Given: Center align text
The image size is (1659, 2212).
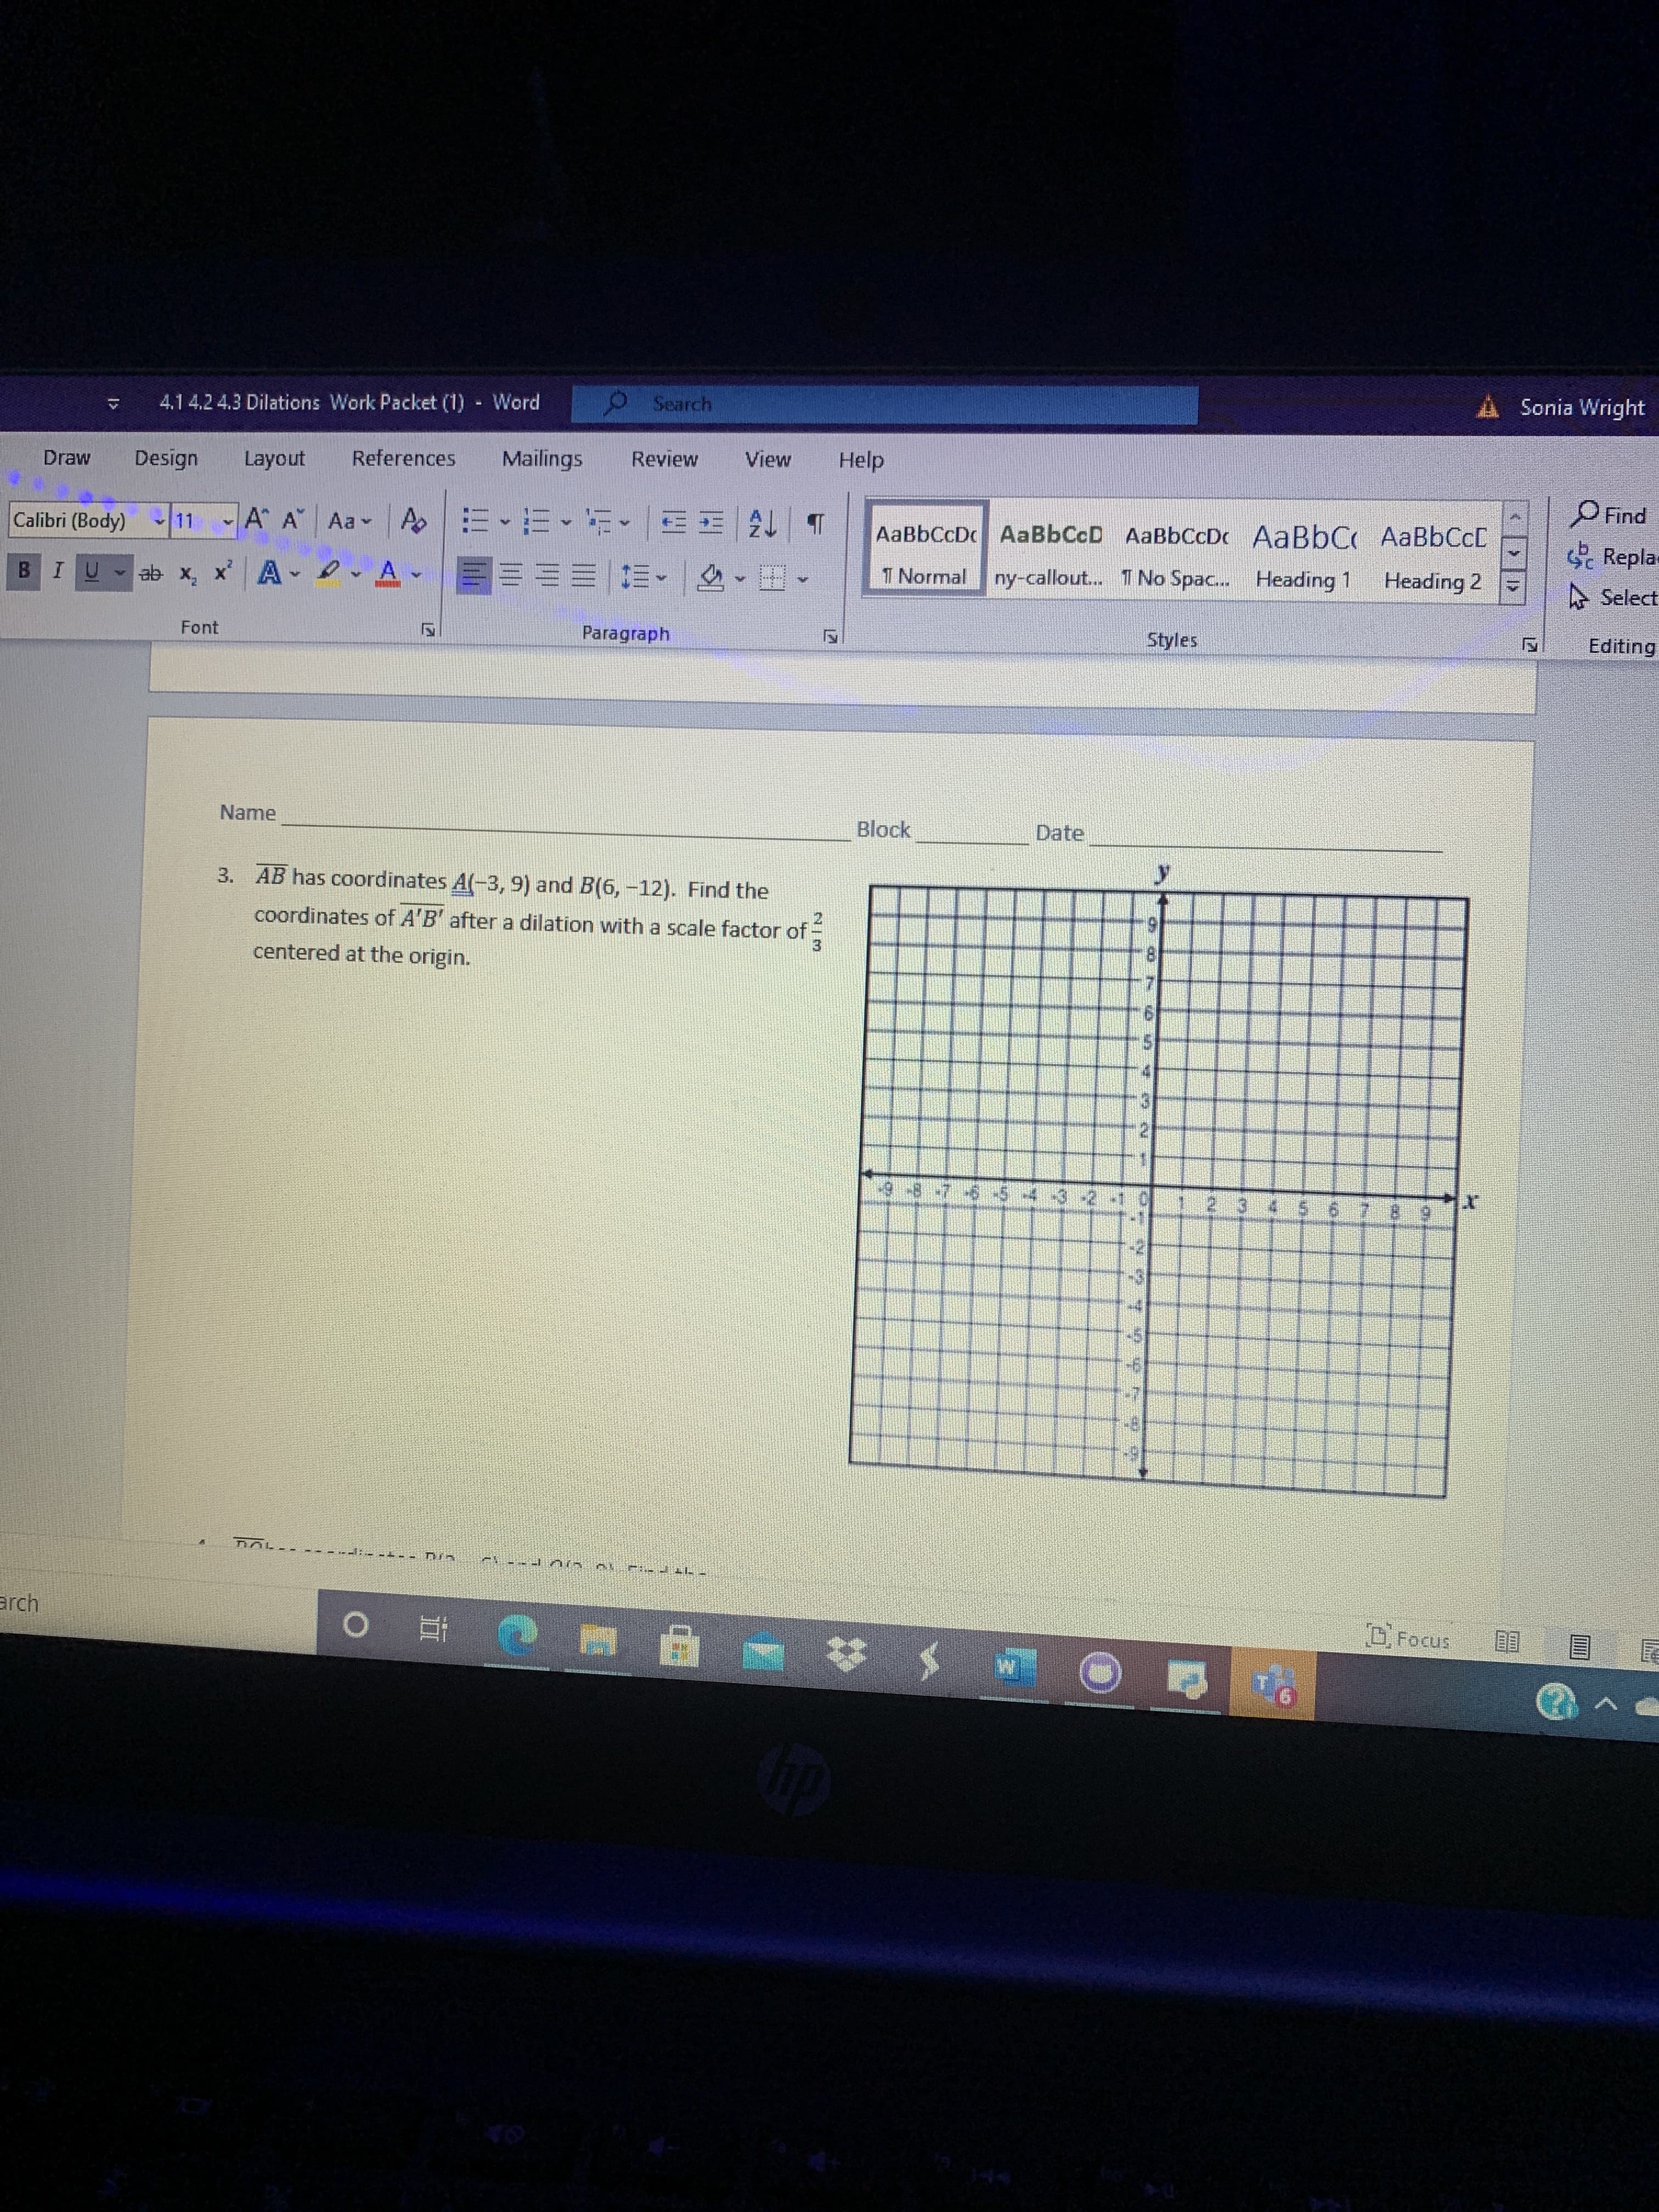Looking at the screenshot, I should point(511,575).
